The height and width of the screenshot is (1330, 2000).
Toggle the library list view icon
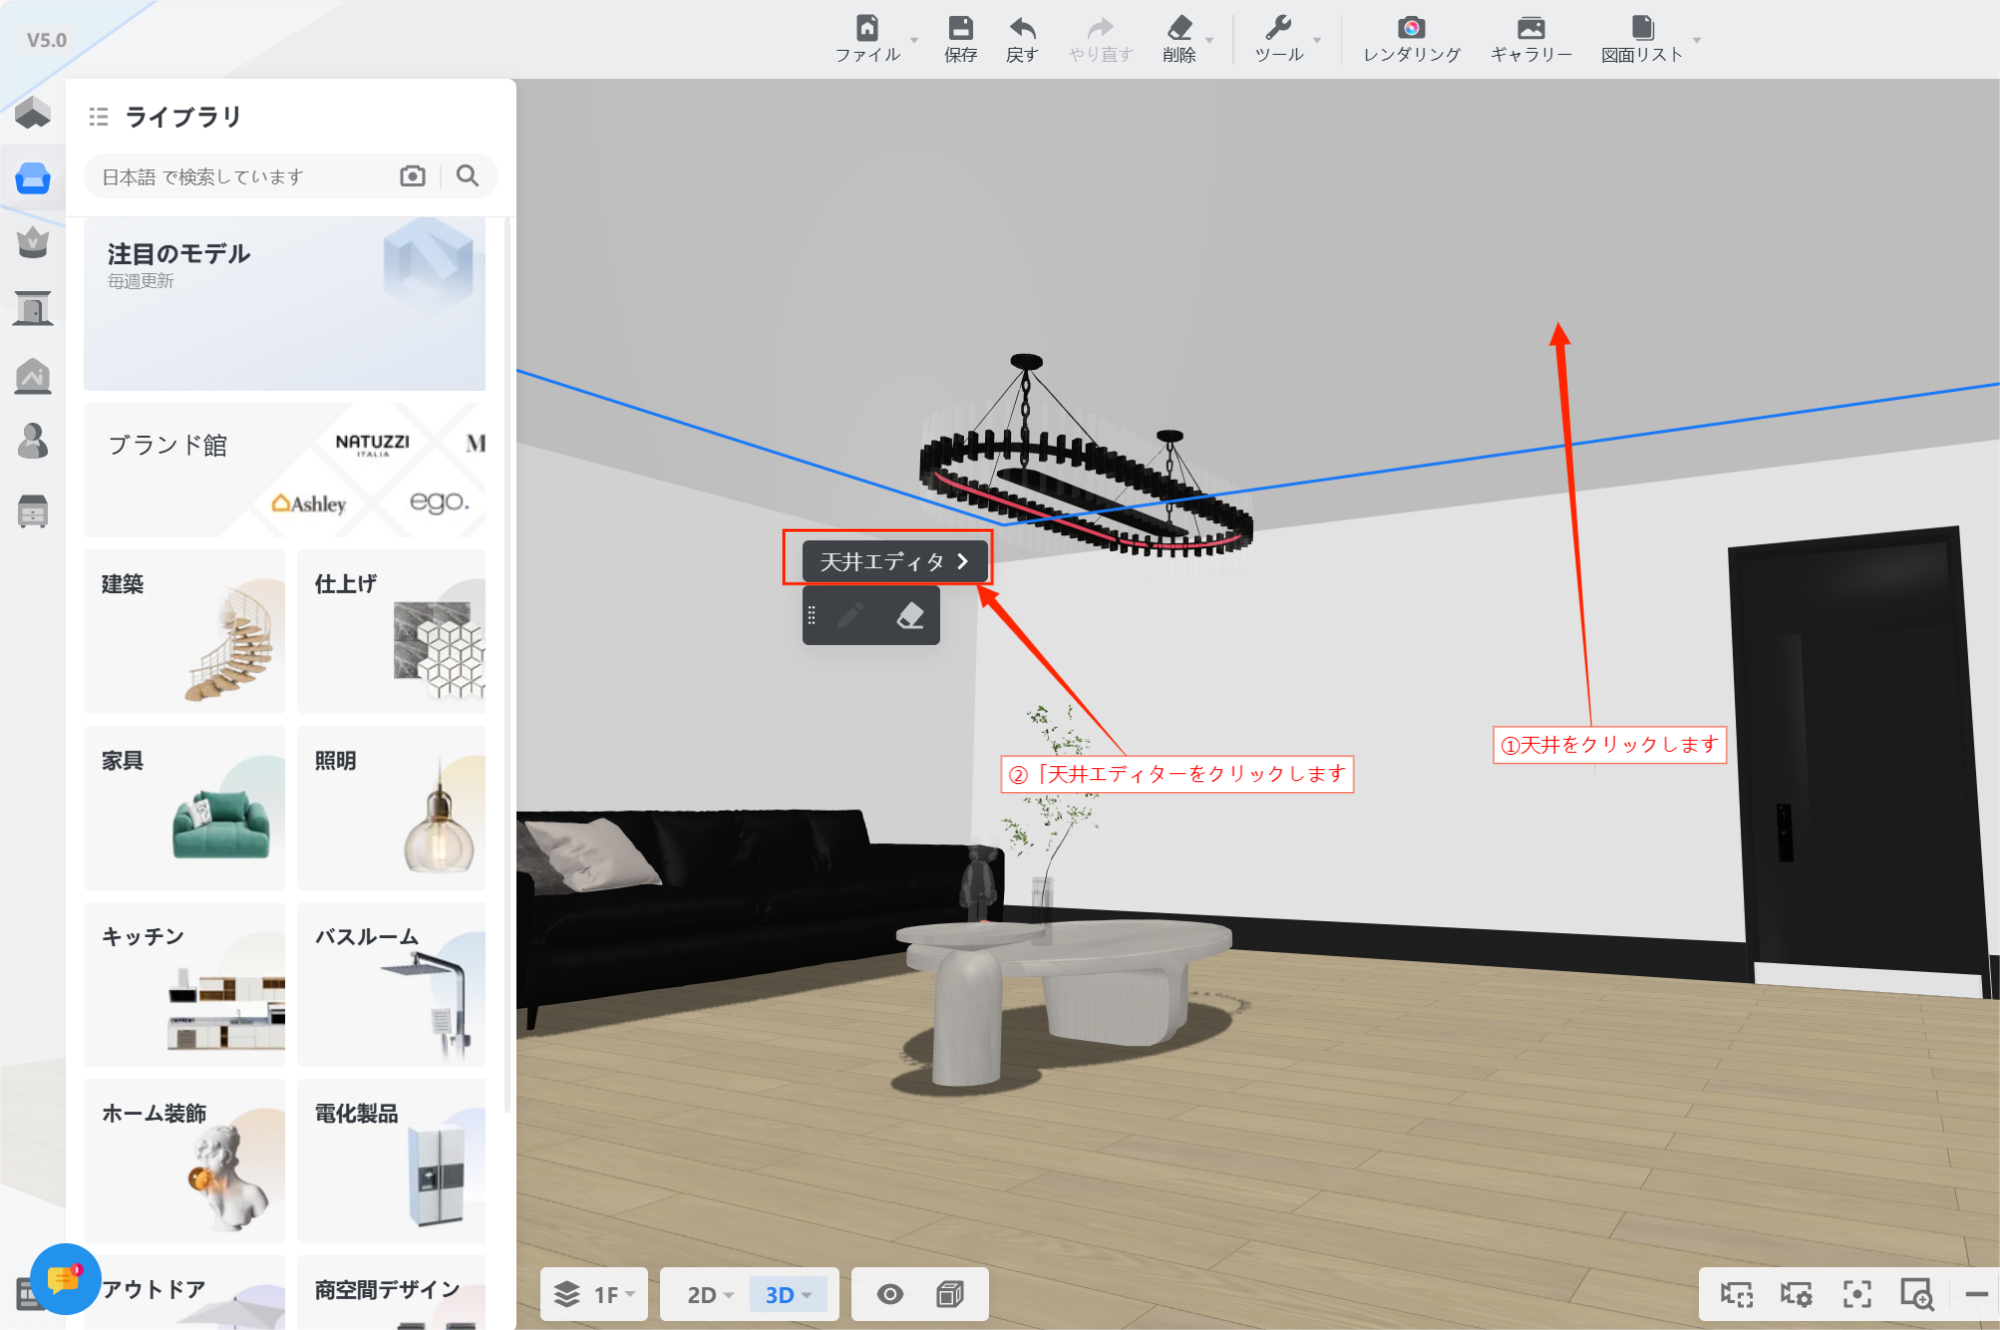pyautogui.click(x=98, y=117)
